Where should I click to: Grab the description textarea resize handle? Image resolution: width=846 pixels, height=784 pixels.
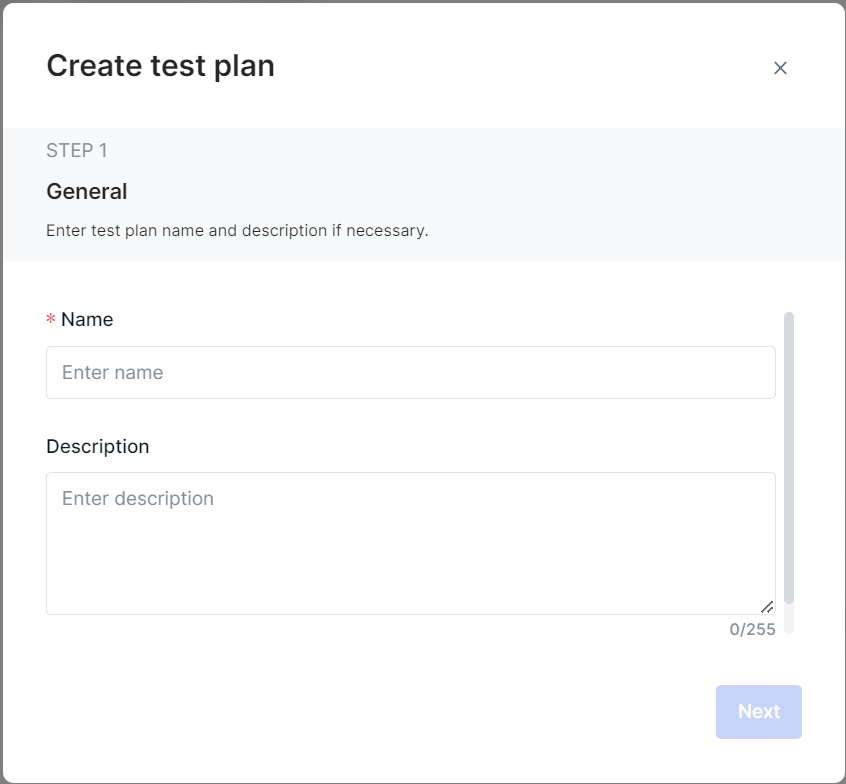pos(767,607)
